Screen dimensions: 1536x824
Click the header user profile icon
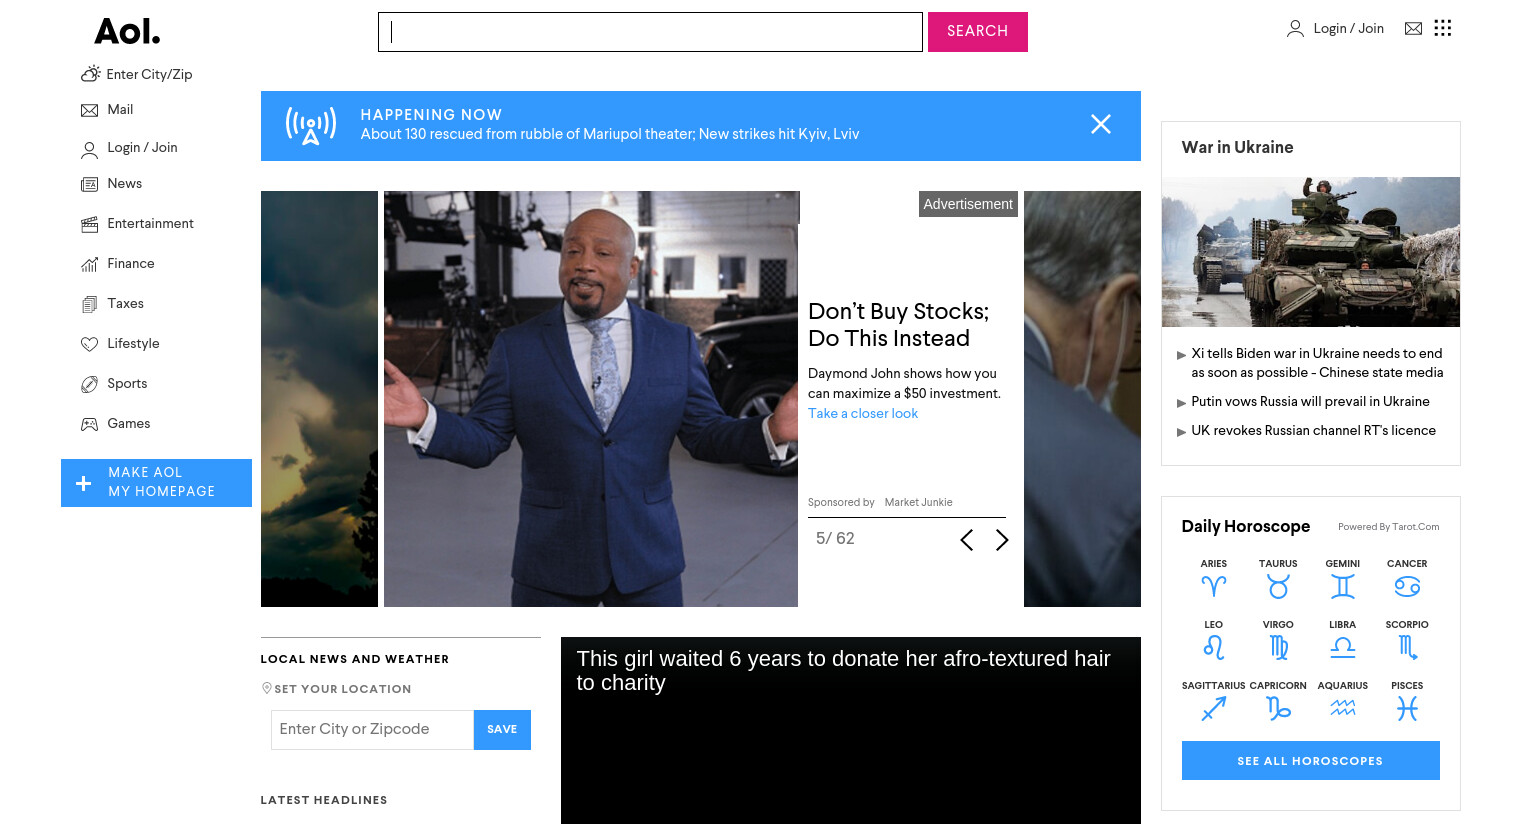coord(1295,28)
